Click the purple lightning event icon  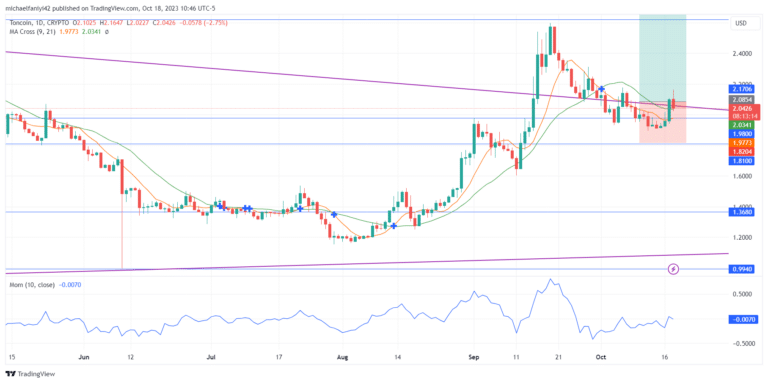(674, 269)
